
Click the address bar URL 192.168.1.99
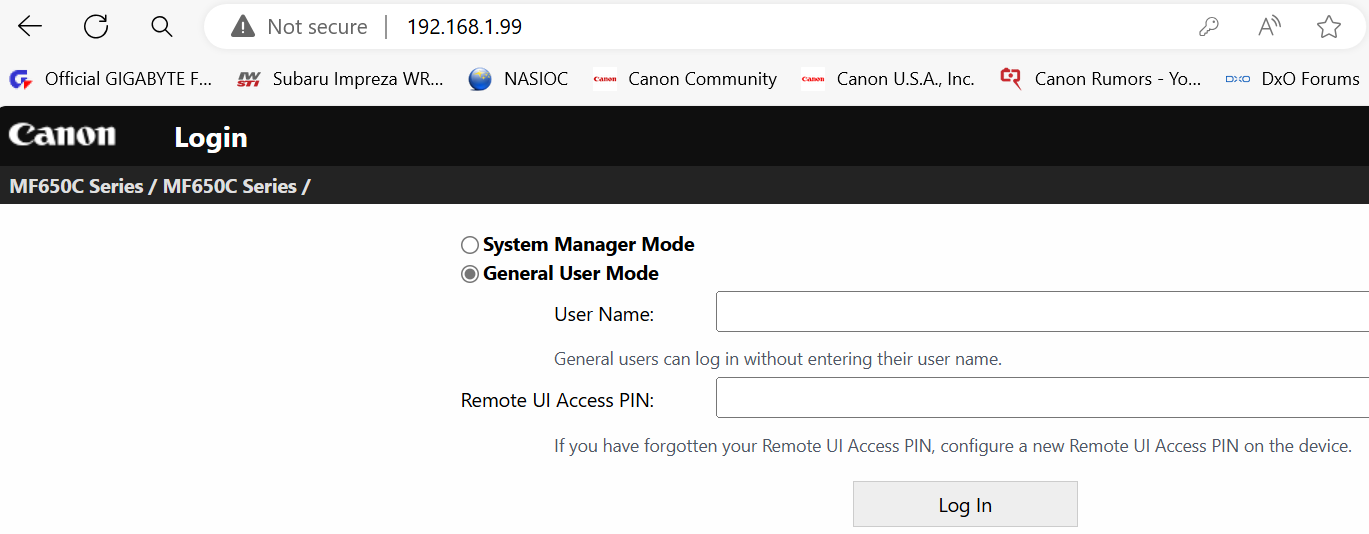[464, 27]
